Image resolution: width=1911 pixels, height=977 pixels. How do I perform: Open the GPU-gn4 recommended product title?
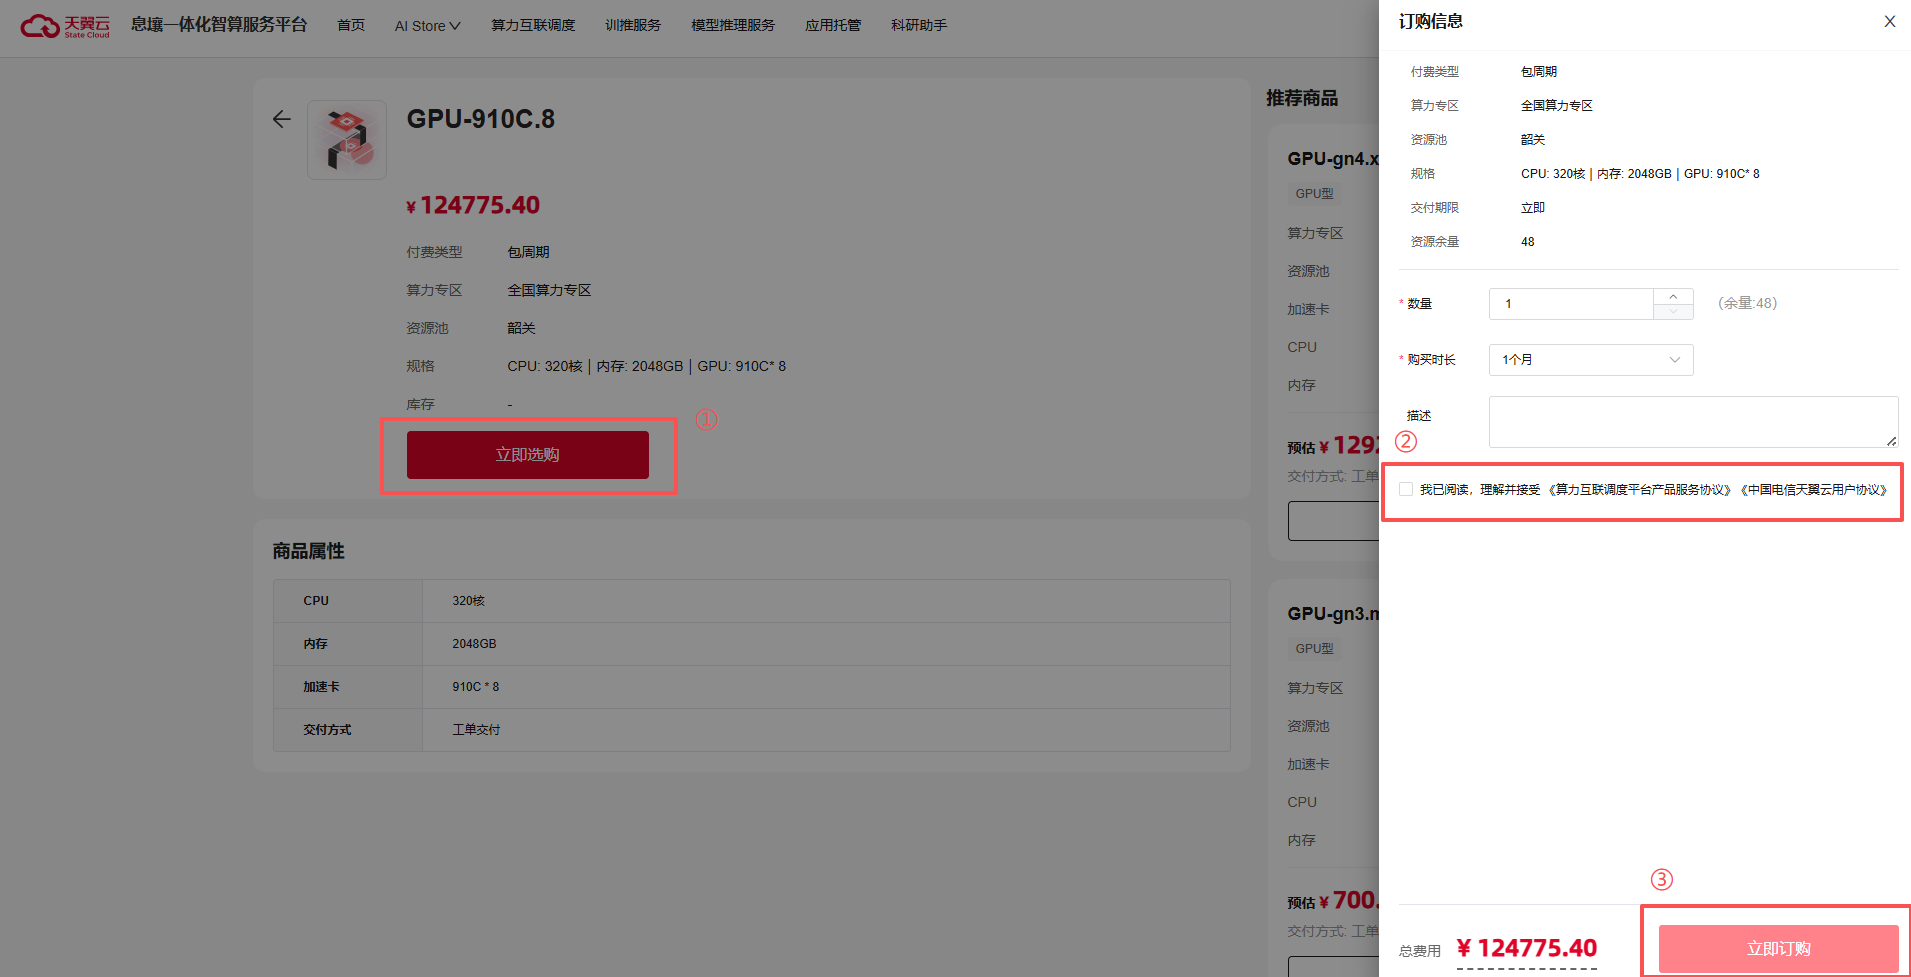point(1333,159)
